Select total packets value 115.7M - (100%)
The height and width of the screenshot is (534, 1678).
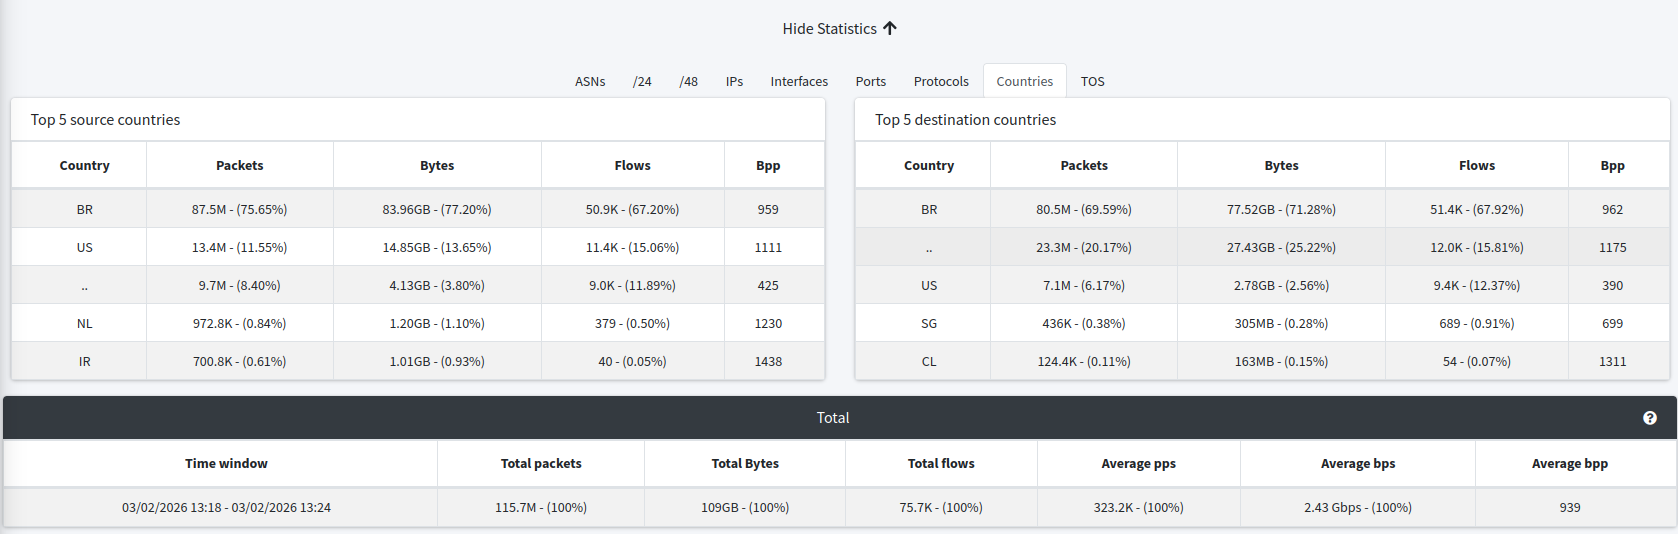click(541, 507)
